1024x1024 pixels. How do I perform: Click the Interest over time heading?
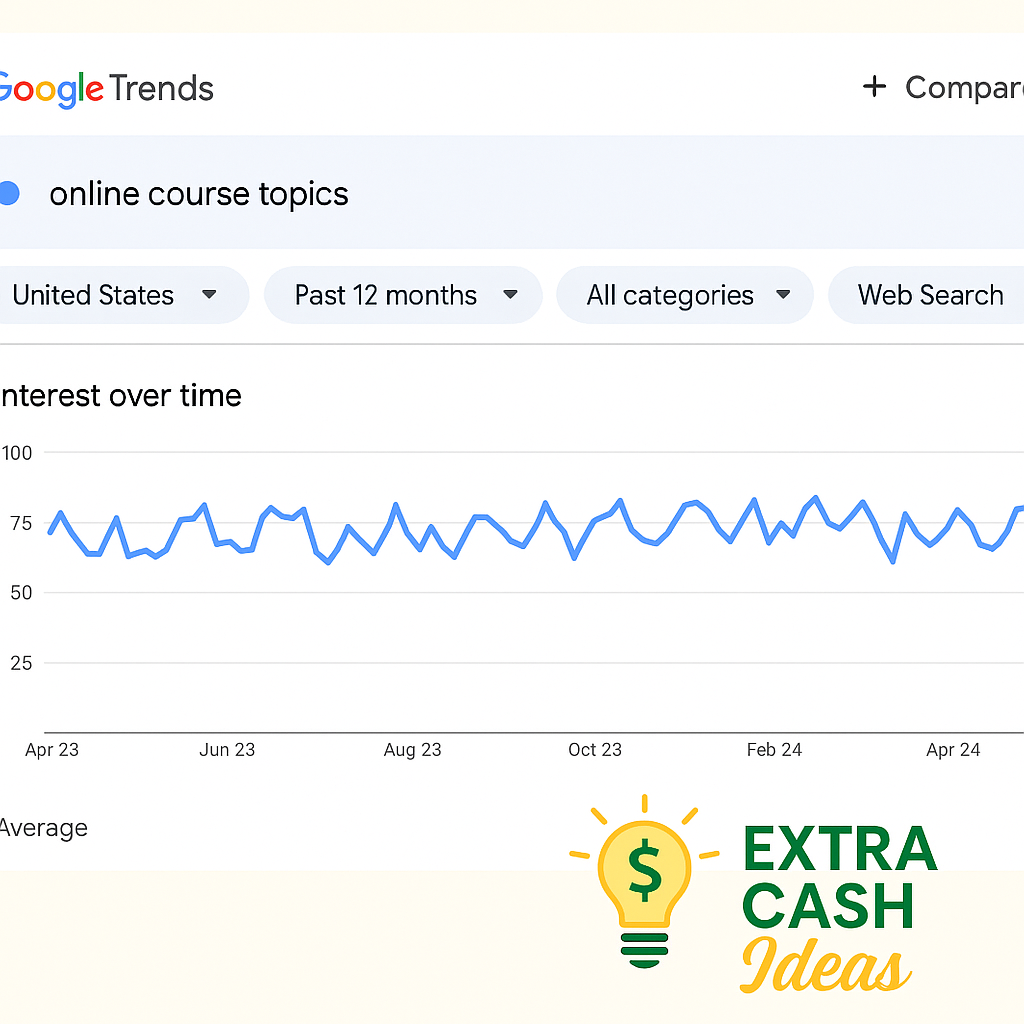[120, 396]
